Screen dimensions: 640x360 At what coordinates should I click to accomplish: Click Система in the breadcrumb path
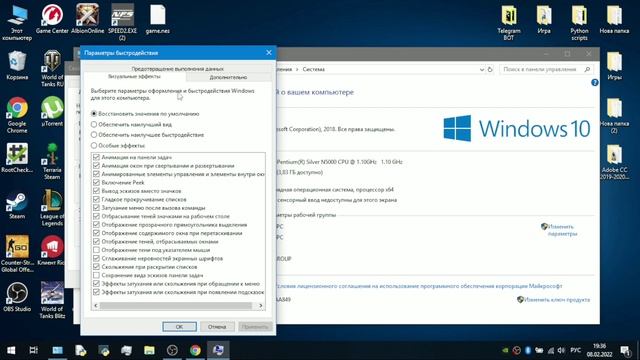tap(313, 69)
